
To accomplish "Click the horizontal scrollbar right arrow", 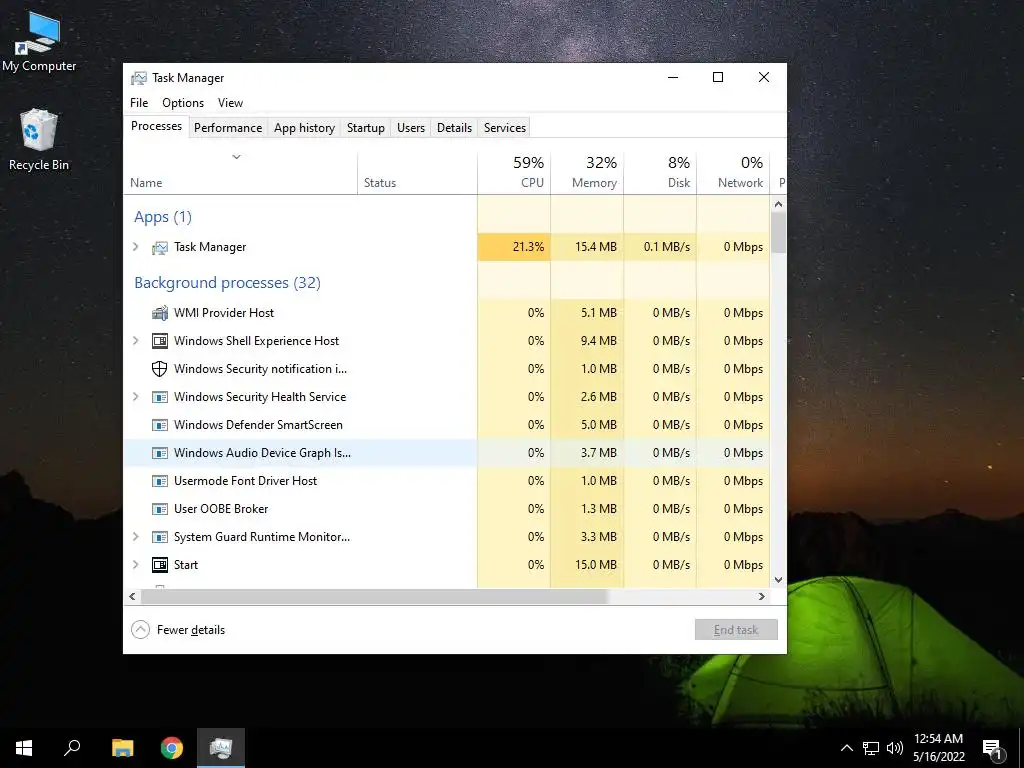I will (761, 596).
